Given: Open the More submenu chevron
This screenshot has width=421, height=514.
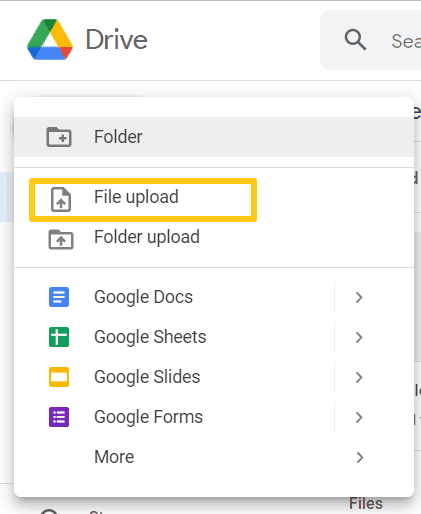Looking at the screenshot, I should click(x=359, y=457).
